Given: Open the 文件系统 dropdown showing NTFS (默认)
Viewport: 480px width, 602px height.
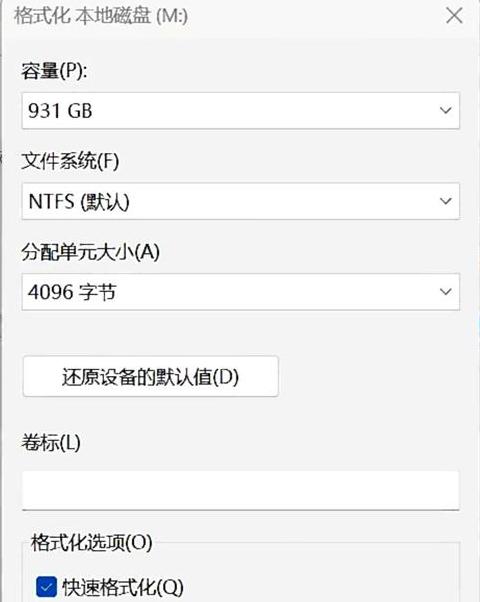Looking at the screenshot, I should [241, 201].
